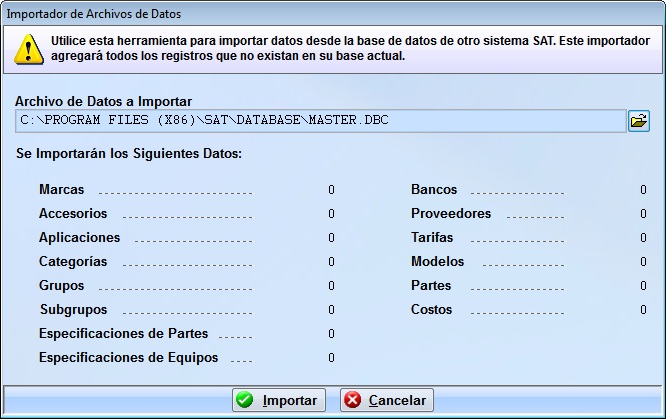Select the Marcas label
The height and width of the screenshot is (419, 666).
(x=61, y=189)
